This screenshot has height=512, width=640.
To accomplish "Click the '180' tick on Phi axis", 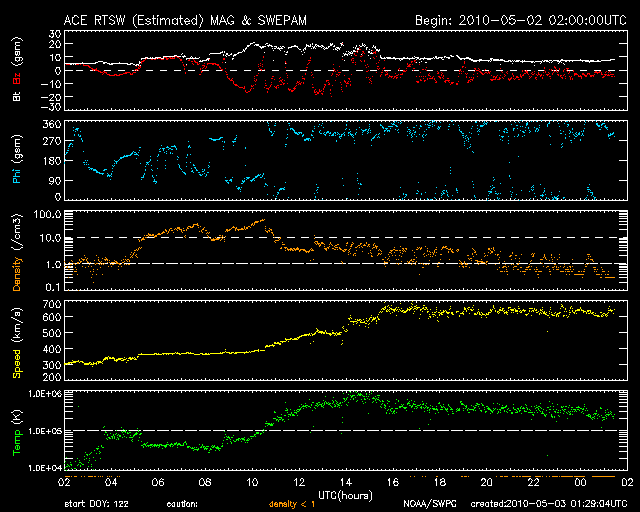I will click(52, 161).
